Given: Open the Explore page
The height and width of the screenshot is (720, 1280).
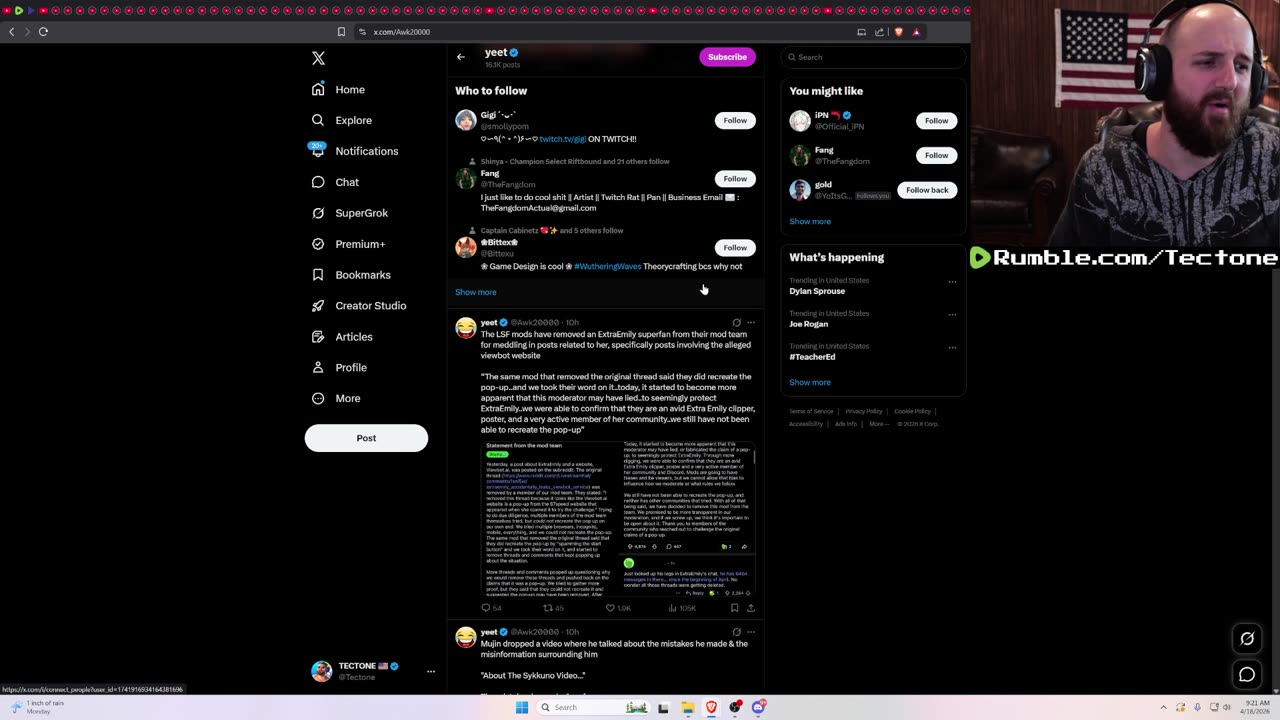Looking at the screenshot, I should pos(342,120).
